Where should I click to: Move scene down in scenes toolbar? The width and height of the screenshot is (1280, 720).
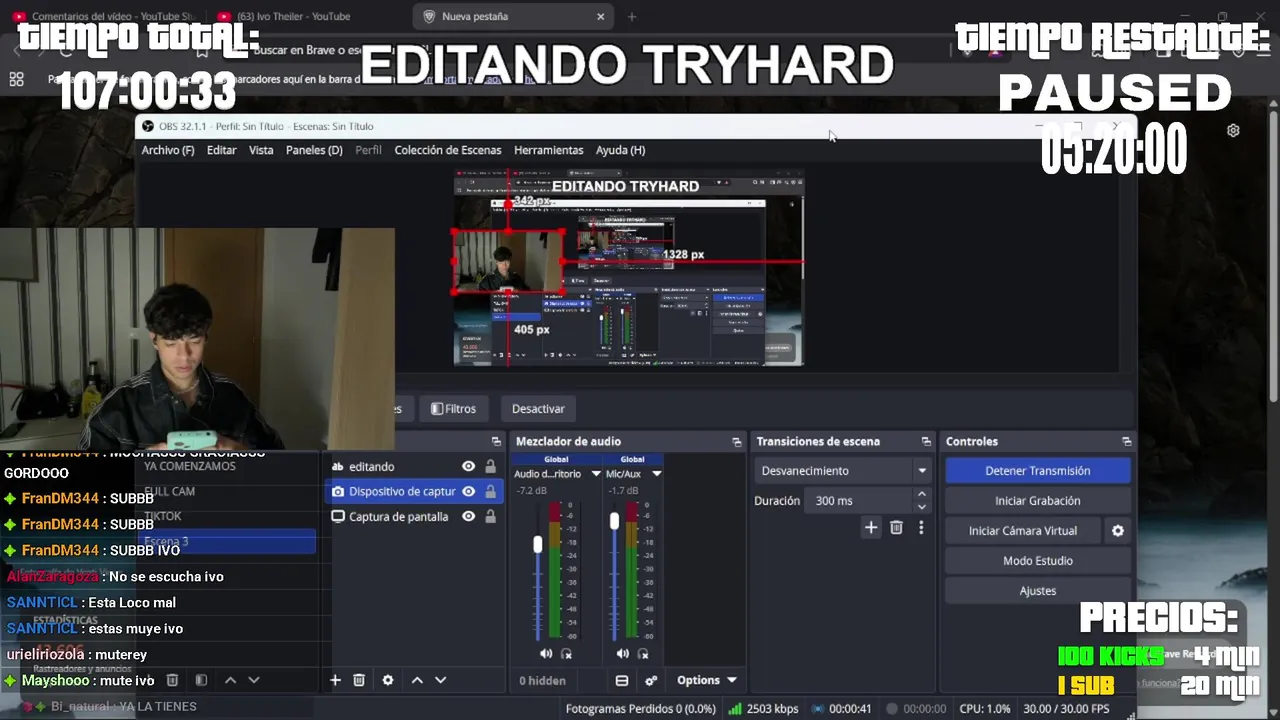254,680
